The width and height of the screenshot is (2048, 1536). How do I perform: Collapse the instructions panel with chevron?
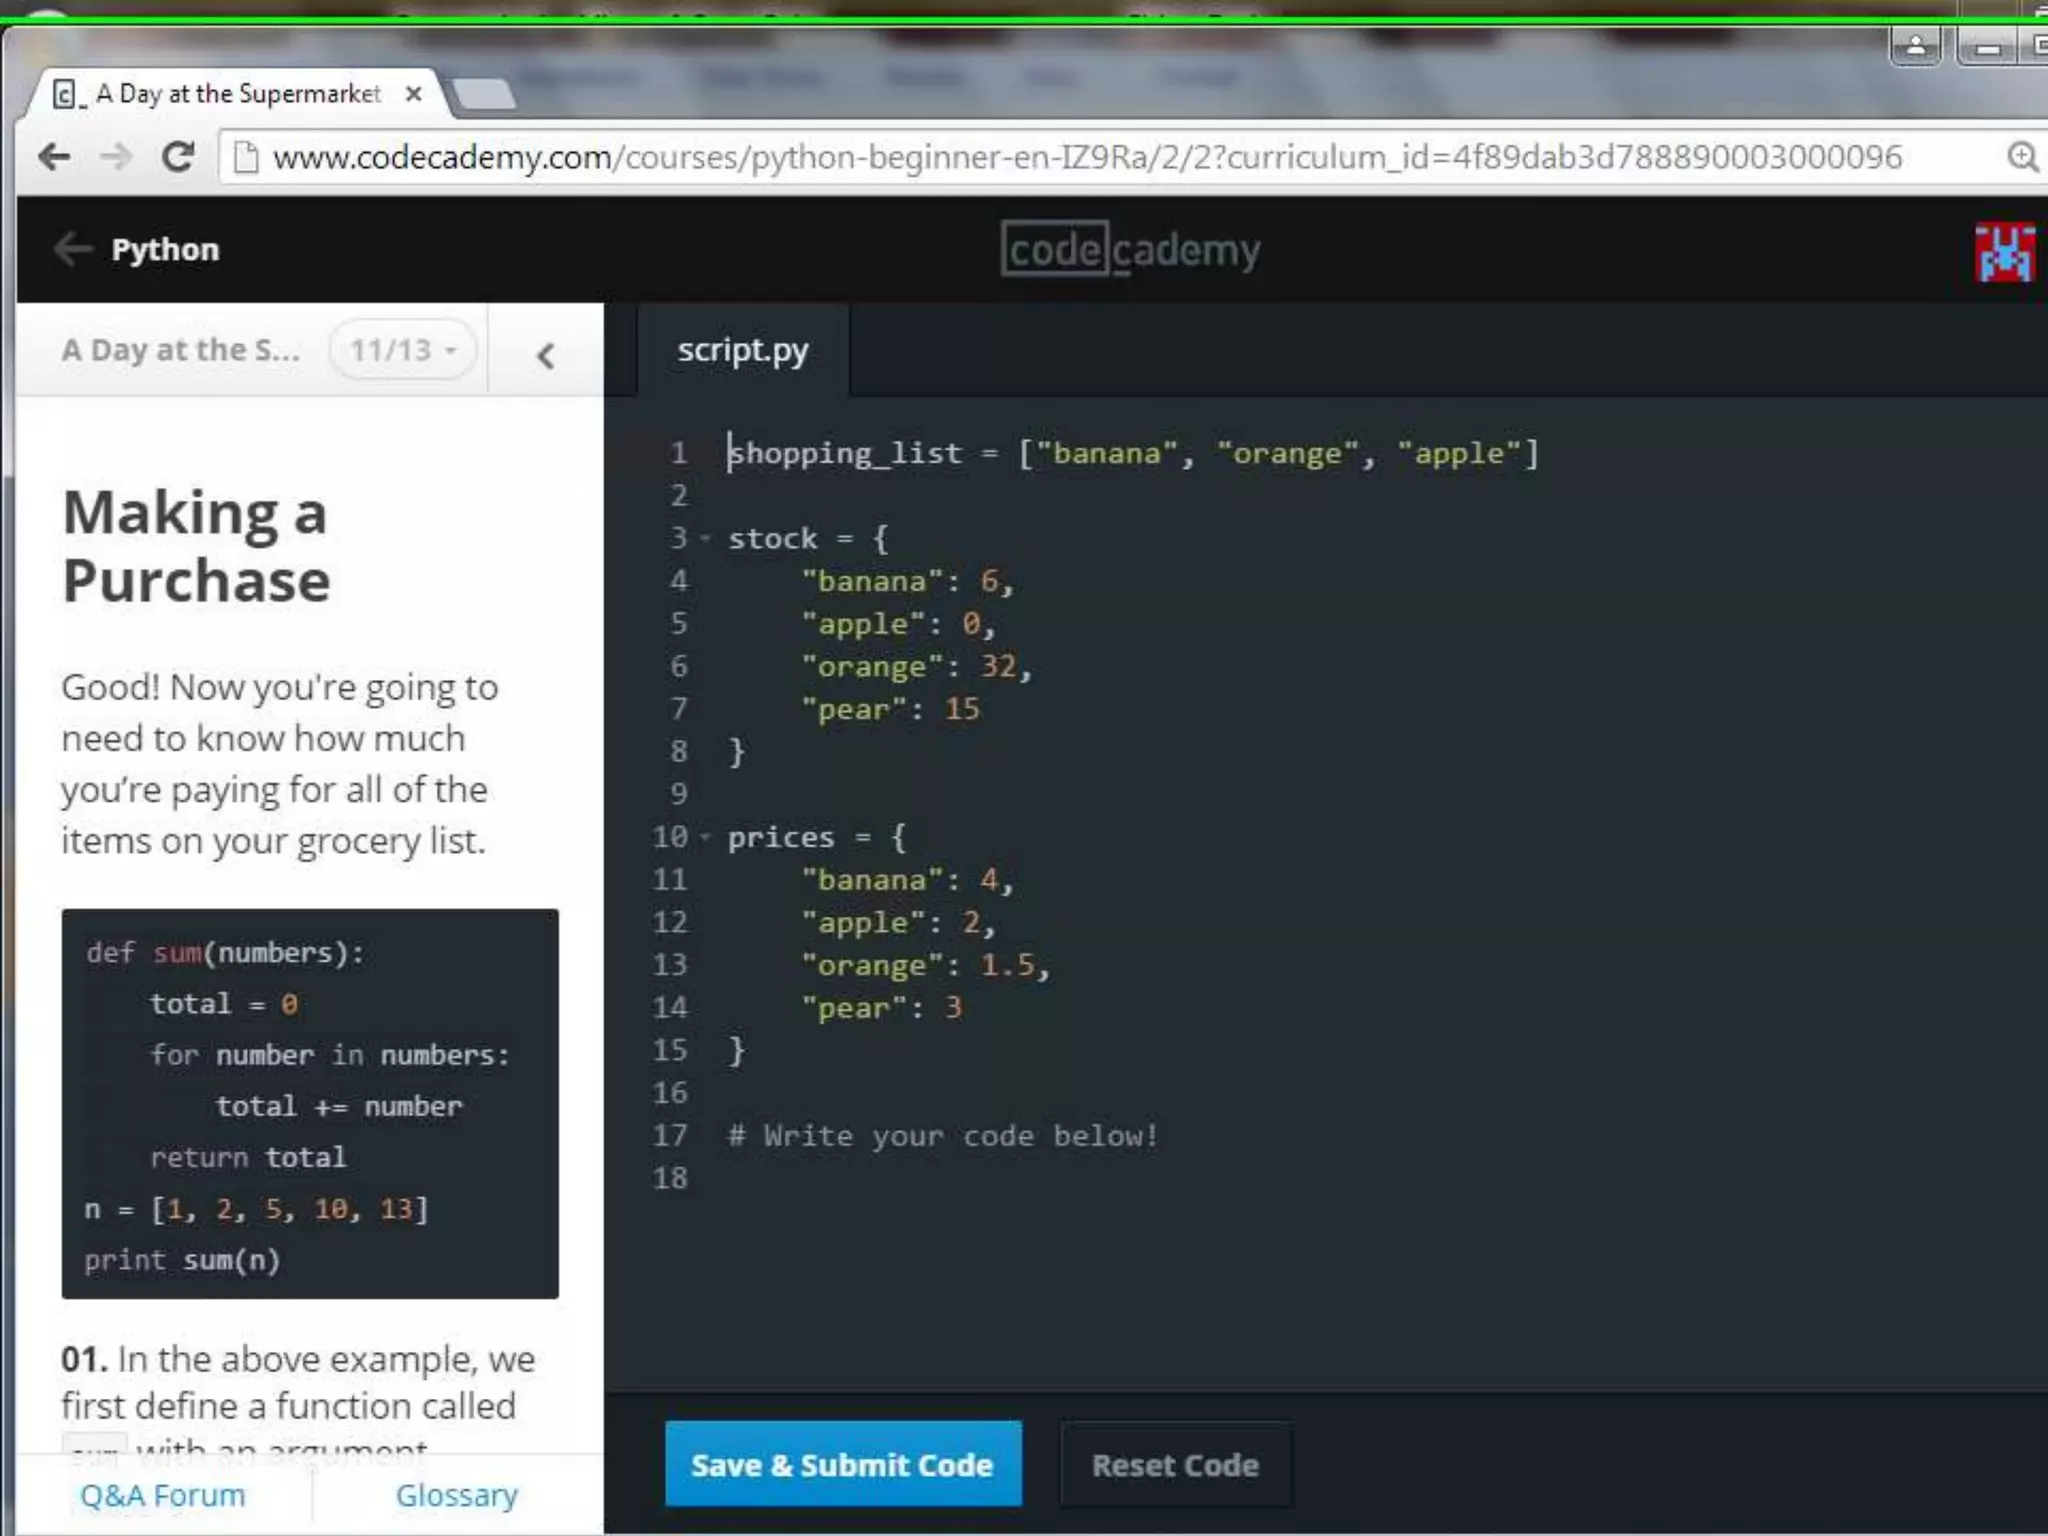point(545,355)
